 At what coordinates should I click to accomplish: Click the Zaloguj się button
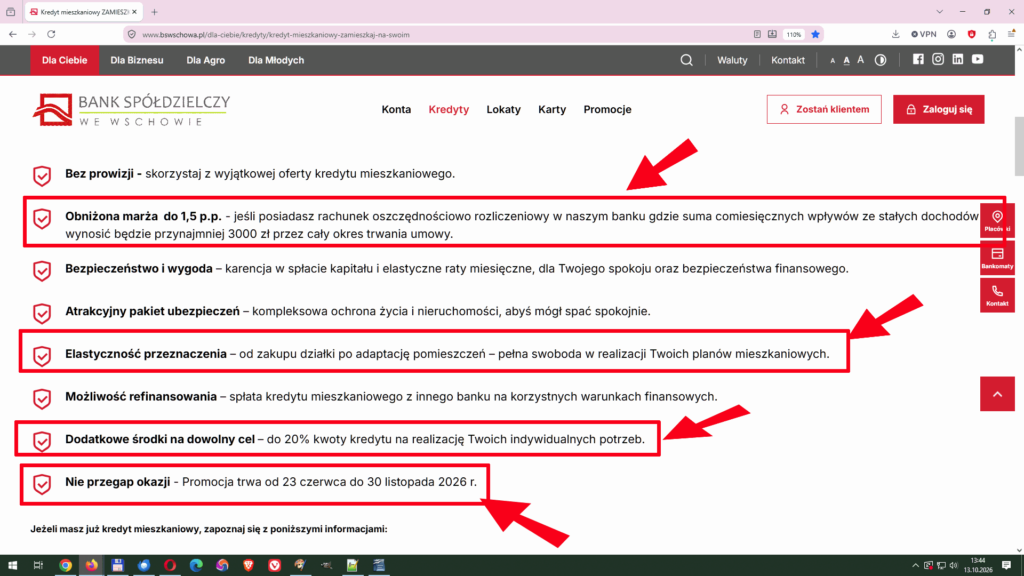938,109
